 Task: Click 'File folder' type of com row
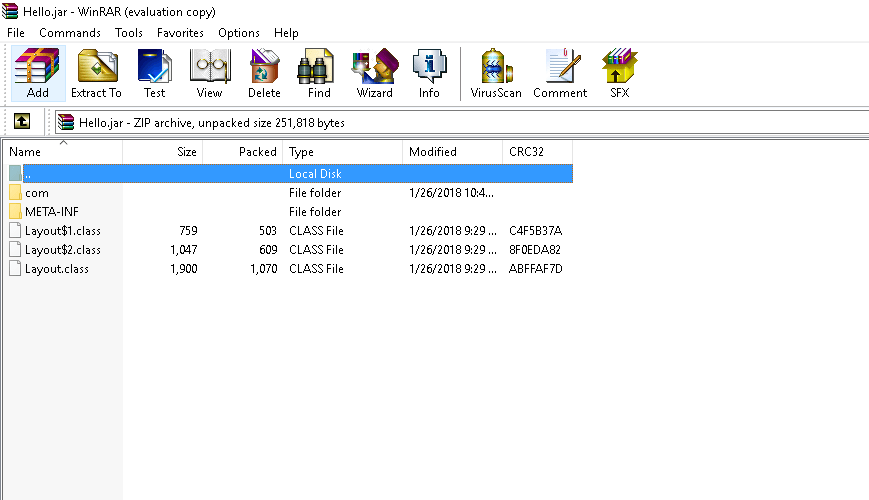tap(315, 193)
